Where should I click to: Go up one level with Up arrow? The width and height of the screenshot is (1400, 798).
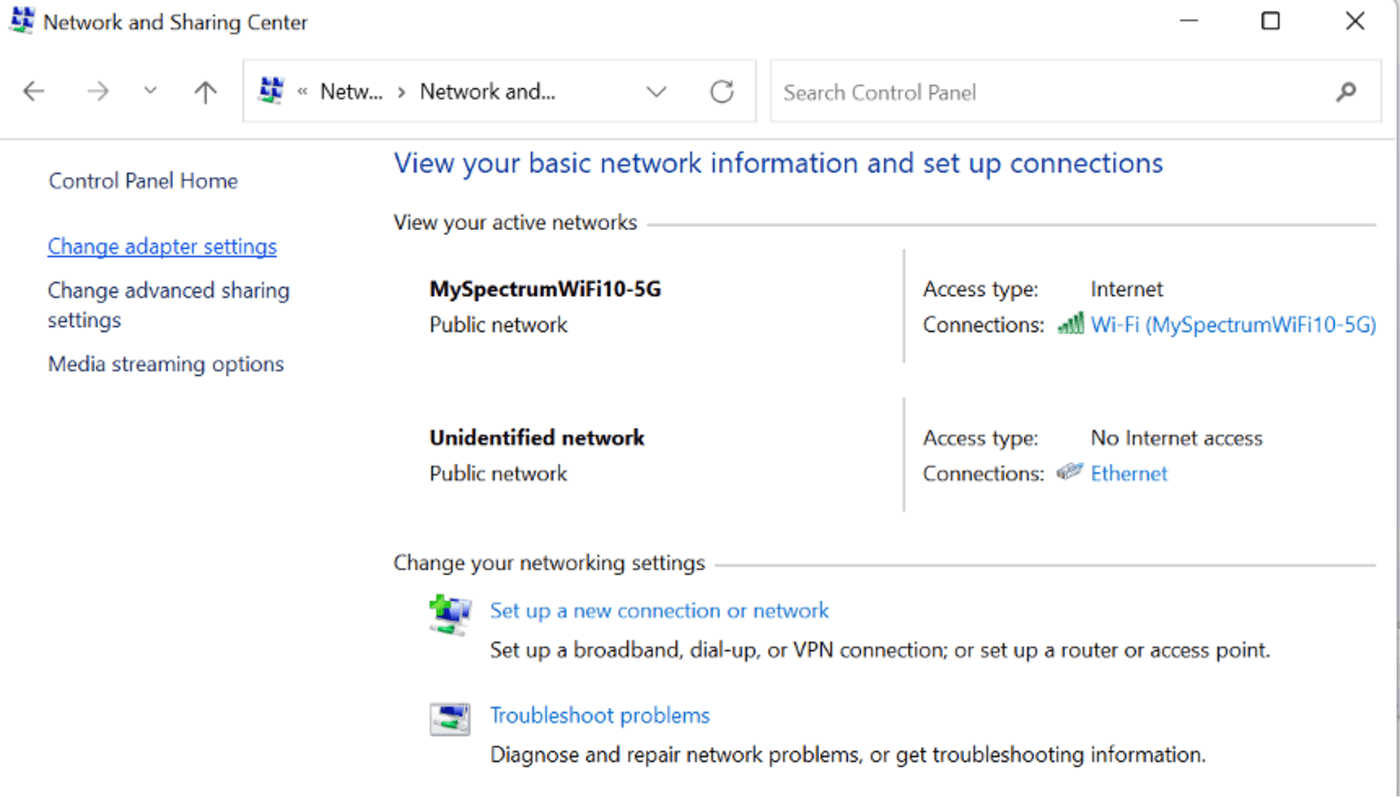205,92
